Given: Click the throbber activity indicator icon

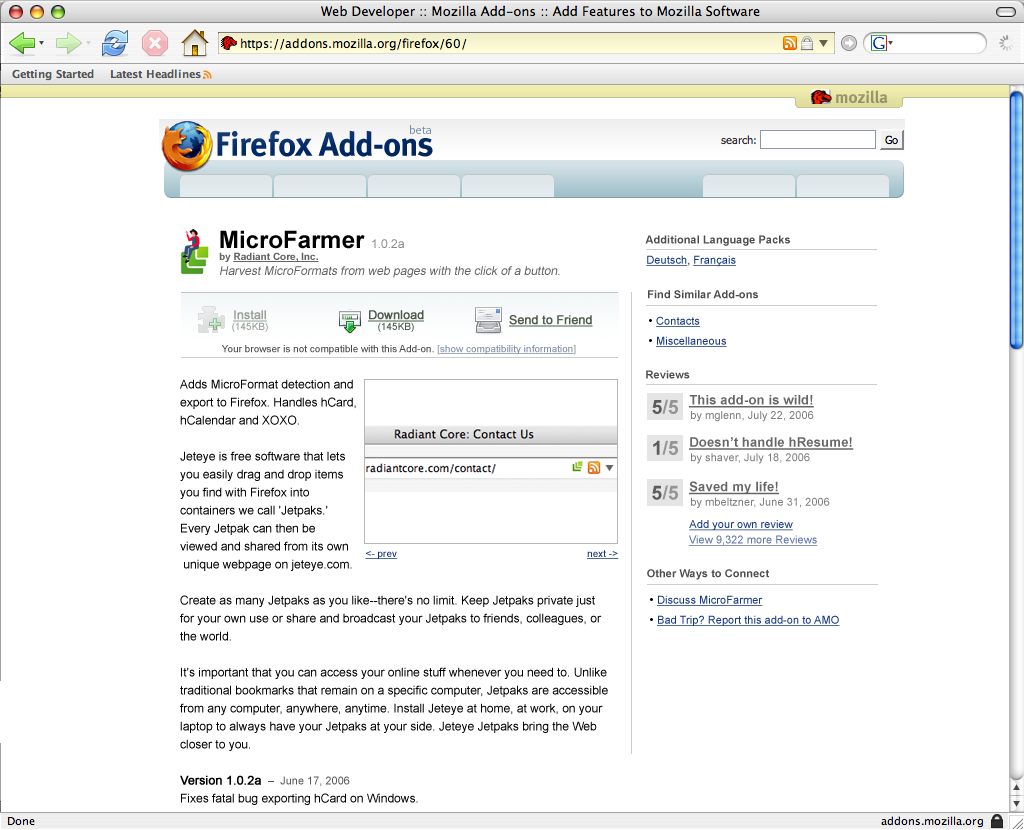Looking at the screenshot, I should point(1006,44).
